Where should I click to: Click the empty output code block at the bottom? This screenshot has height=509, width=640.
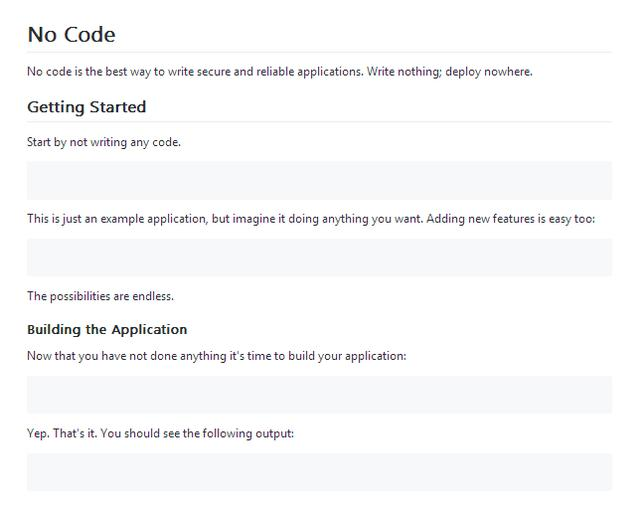[319, 471]
